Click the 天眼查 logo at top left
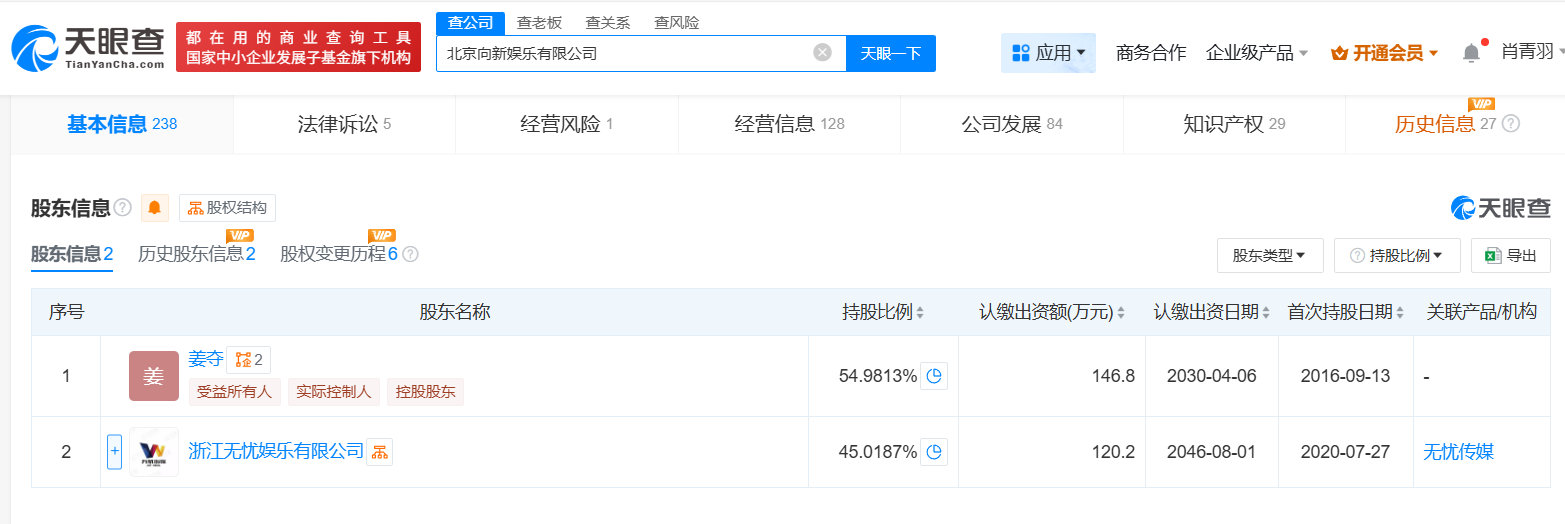The image size is (1565, 524). pyautogui.click(x=88, y=47)
